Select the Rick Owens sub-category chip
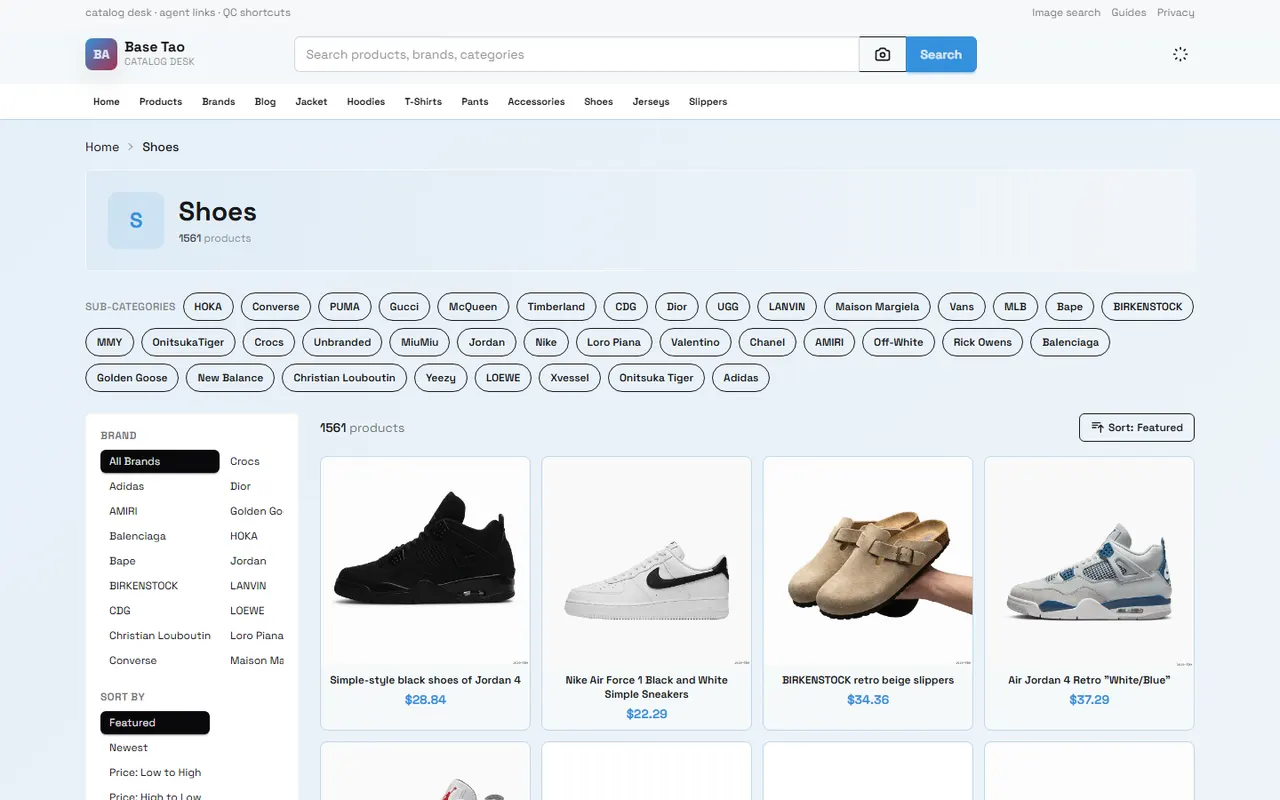Screen dimensions: 1280x800 pyautogui.click(x=983, y=342)
